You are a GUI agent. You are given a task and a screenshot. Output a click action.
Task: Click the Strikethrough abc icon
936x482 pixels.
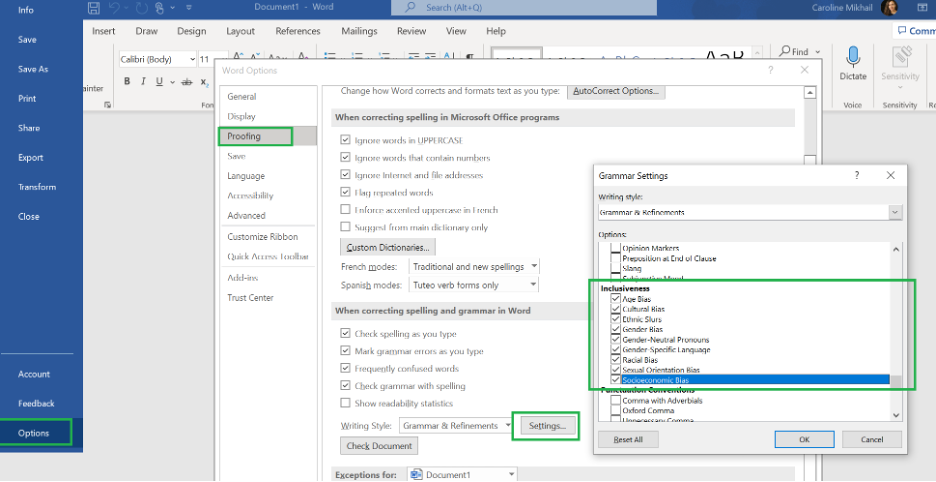tap(187, 82)
